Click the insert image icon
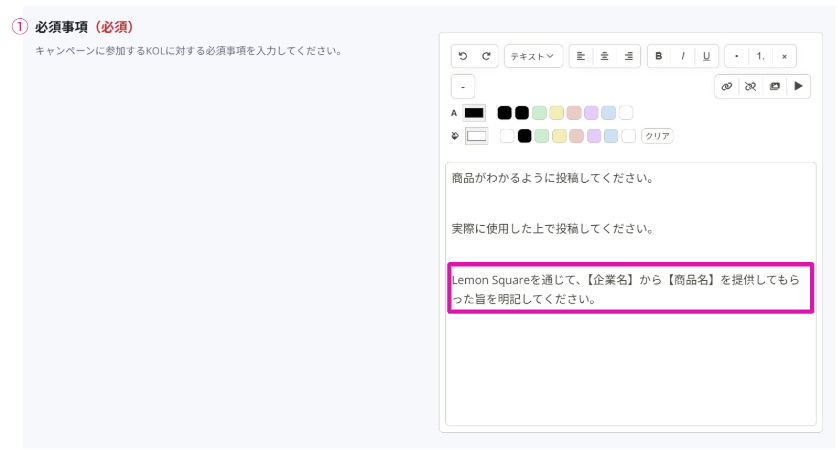 pyautogui.click(x=774, y=87)
